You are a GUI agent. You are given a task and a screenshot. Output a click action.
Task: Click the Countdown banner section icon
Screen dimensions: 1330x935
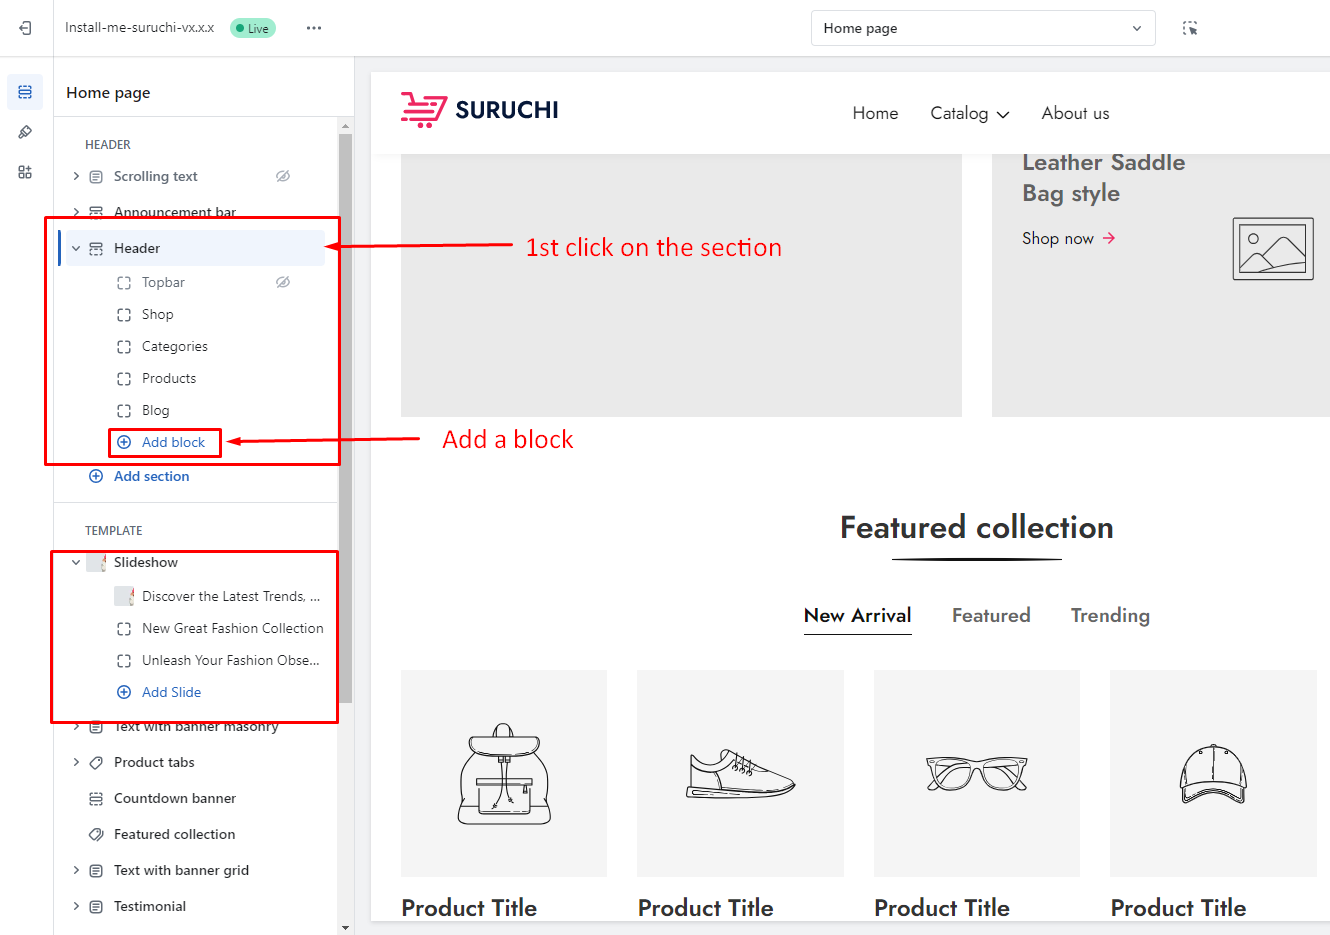(x=96, y=799)
